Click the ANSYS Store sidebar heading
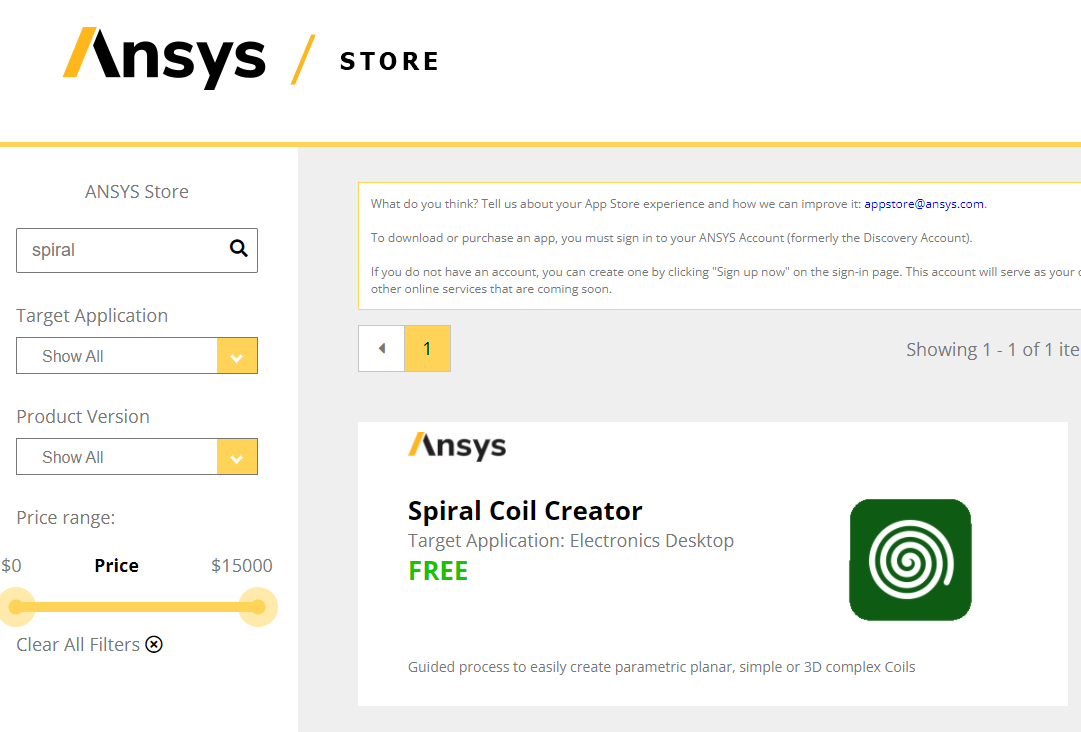The width and height of the screenshot is (1081, 732). tap(137, 192)
